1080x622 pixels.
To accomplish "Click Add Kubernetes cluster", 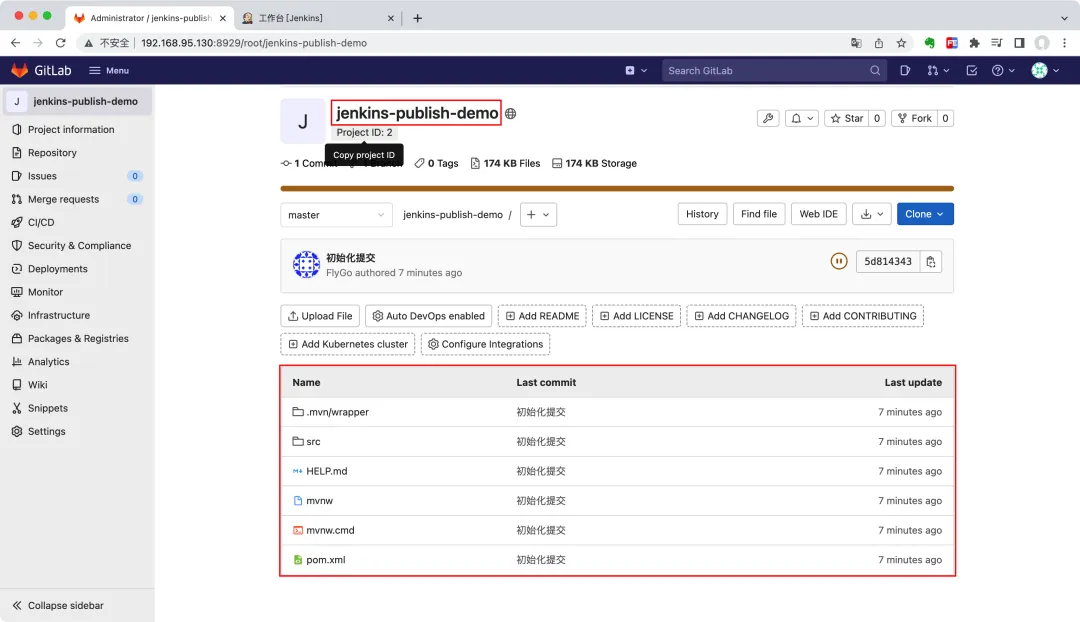I will coord(348,344).
